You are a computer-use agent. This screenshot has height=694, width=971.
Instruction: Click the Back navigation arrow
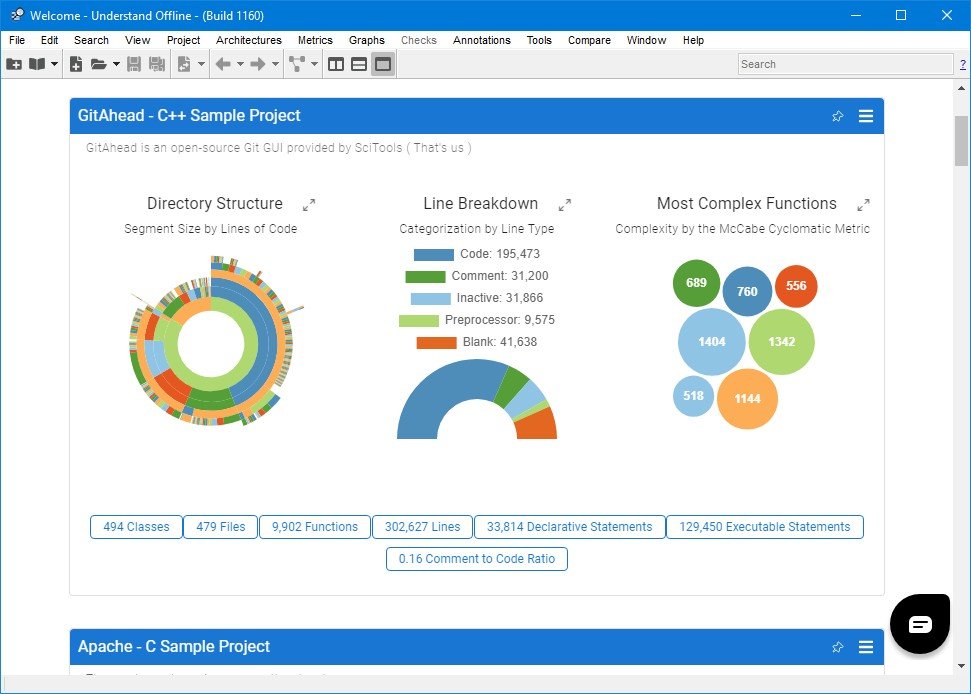(223, 64)
